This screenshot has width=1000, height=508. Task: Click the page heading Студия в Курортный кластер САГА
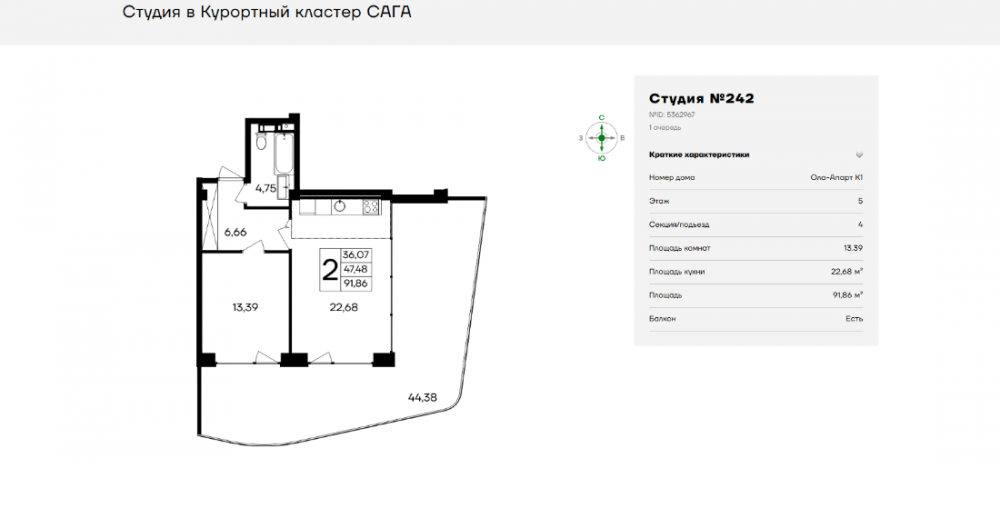coord(267,13)
